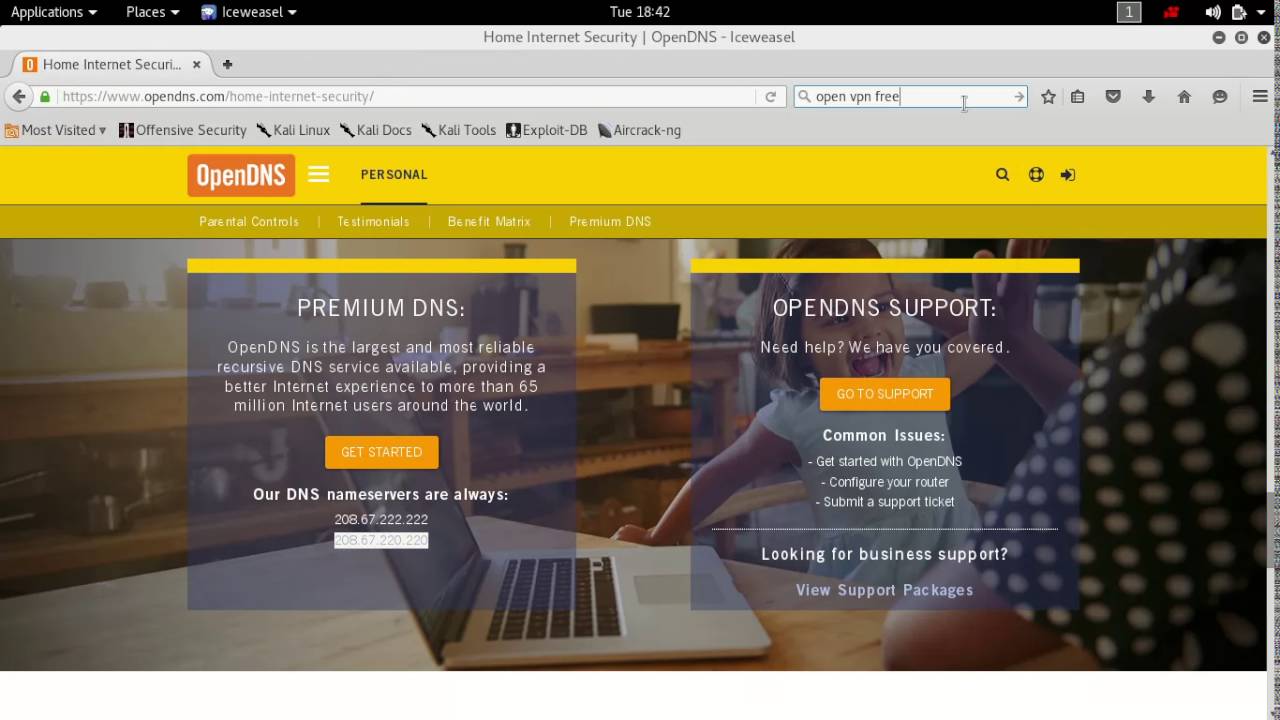Open the Iceweasel hamburger menu
This screenshot has height=720, width=1280.
point(1260,97)
